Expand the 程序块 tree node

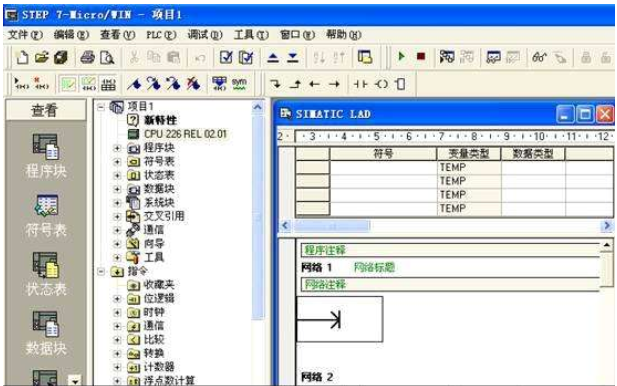tap(117, 148)
